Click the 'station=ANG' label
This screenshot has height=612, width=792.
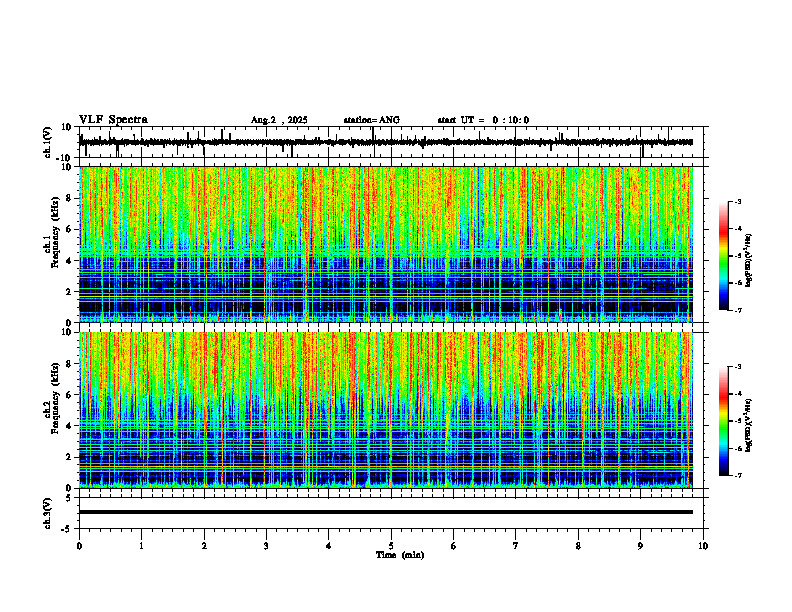coord(372,120)
